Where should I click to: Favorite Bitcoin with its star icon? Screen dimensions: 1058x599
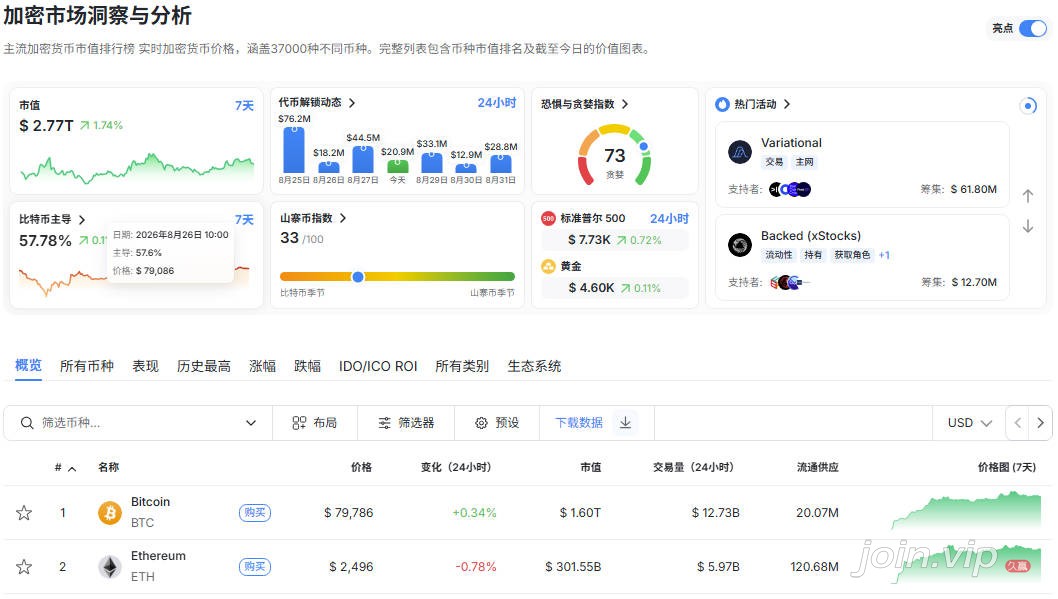[24, 513]
